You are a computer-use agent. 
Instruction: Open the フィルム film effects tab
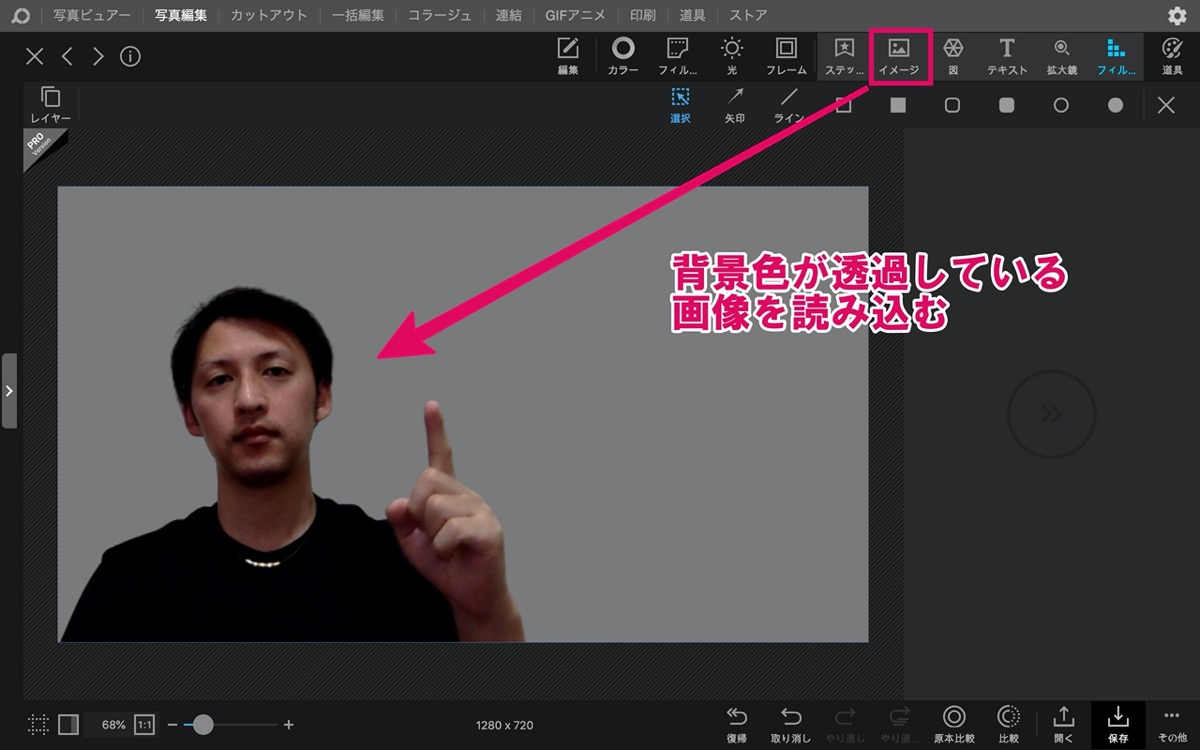pos(677,57)
